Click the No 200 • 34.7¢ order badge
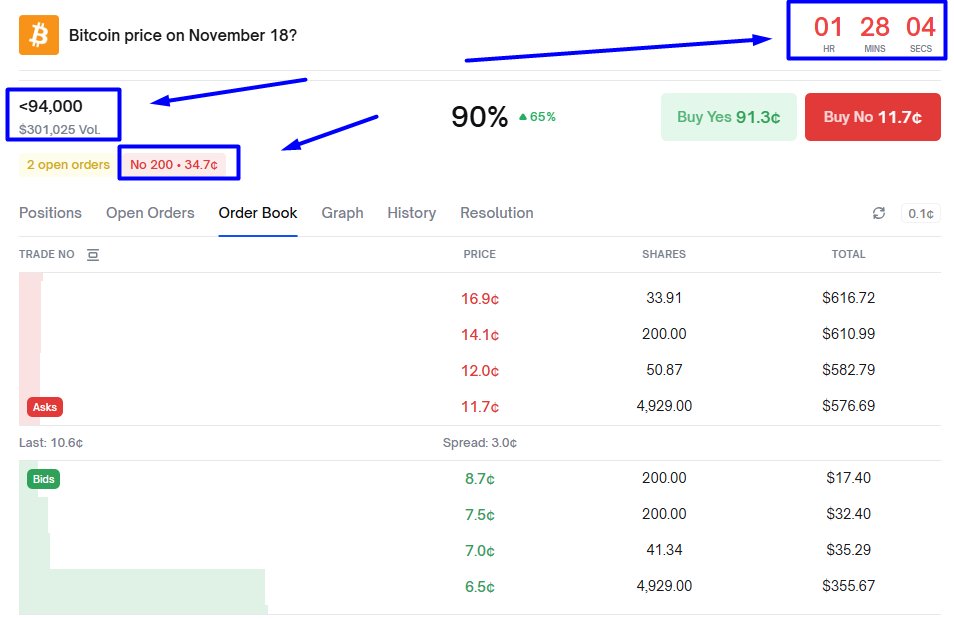Screen dimensions: 954x619 174,164
